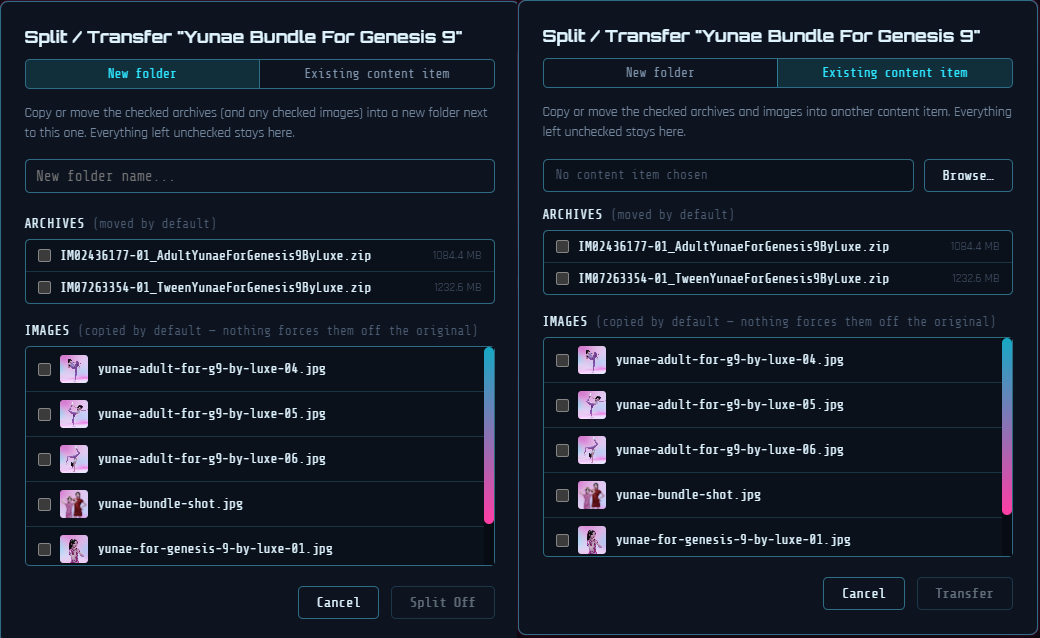Switch to New folder tab in Split Off dialog

pos(142,74)
